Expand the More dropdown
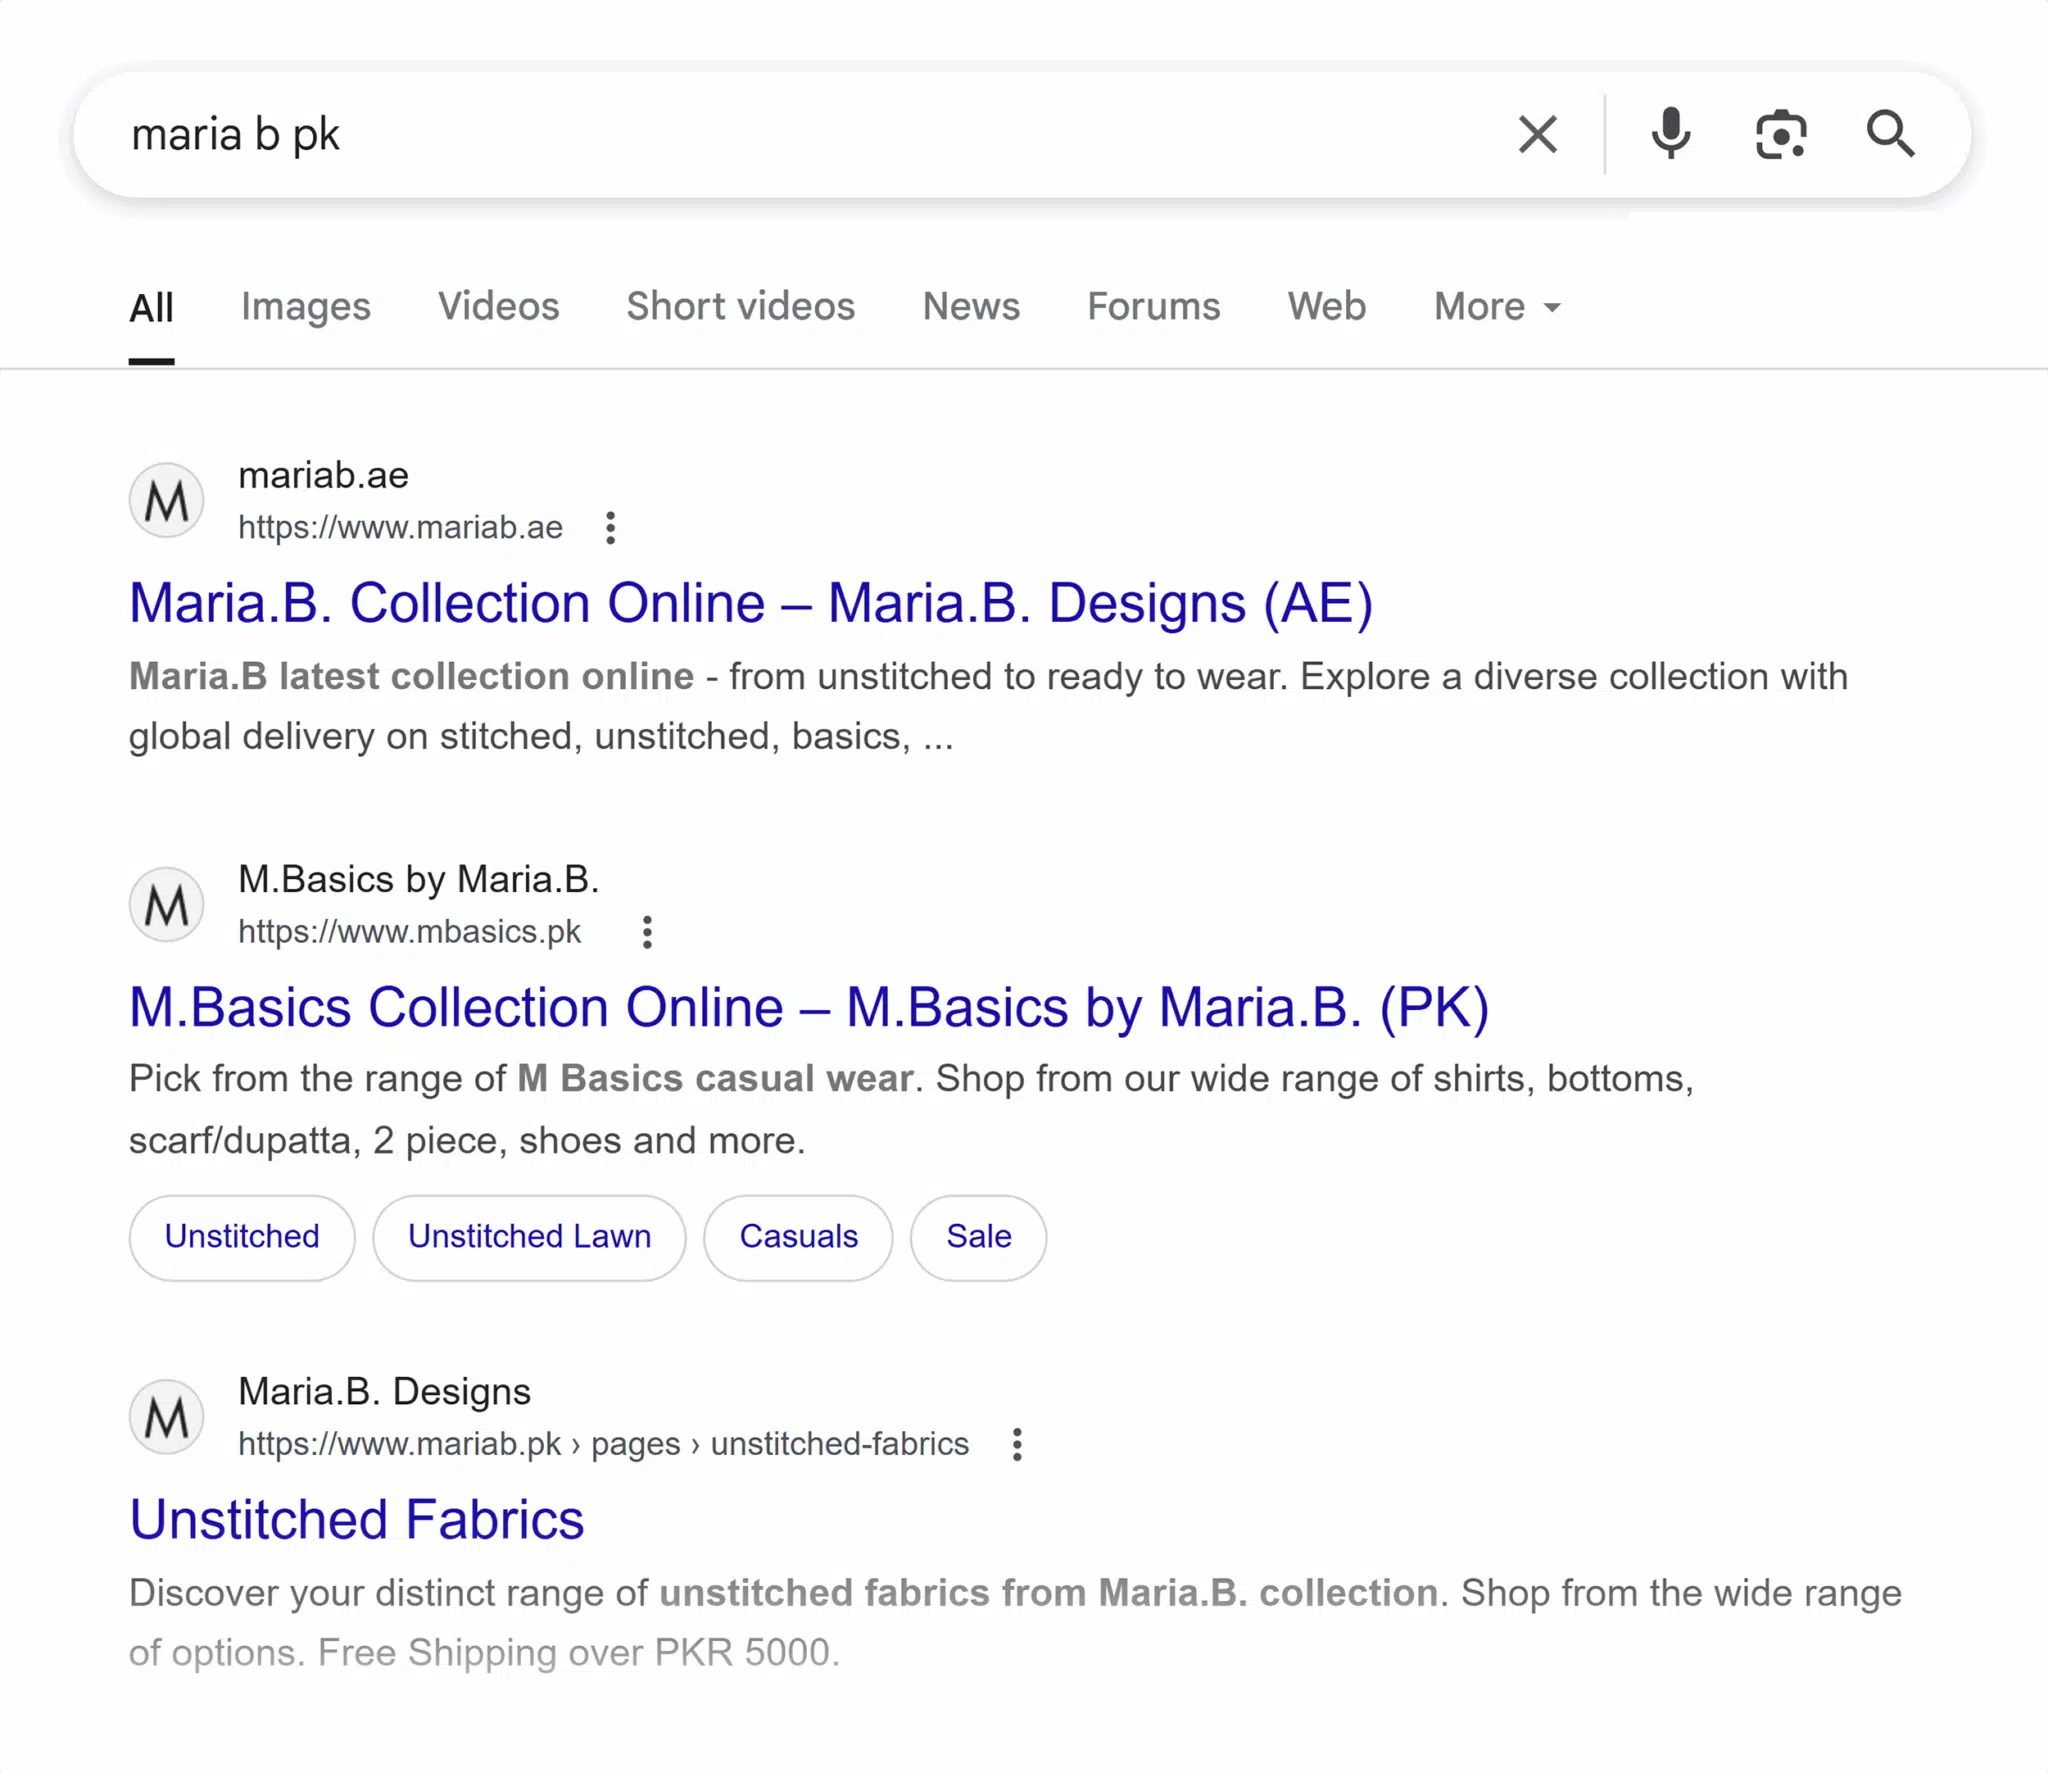2048x1772 pixels. coord(1497,306)
